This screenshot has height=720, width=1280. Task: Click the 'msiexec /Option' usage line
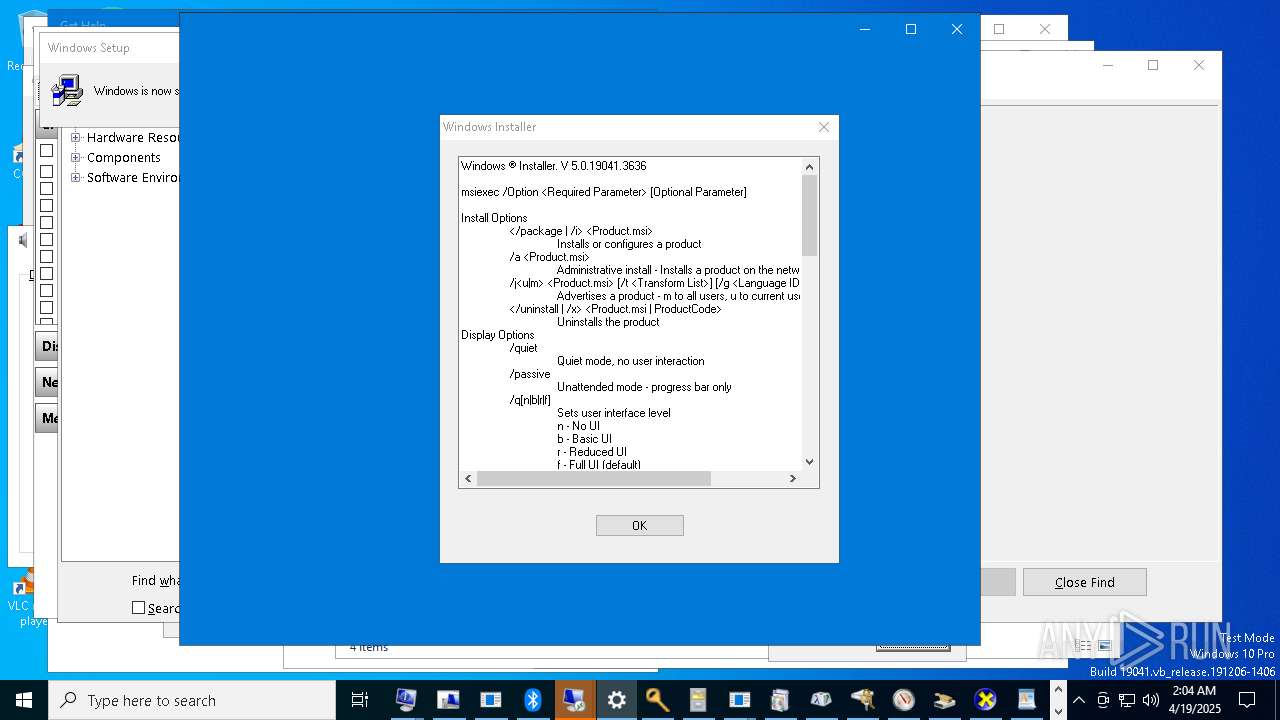tap(604, 192)
